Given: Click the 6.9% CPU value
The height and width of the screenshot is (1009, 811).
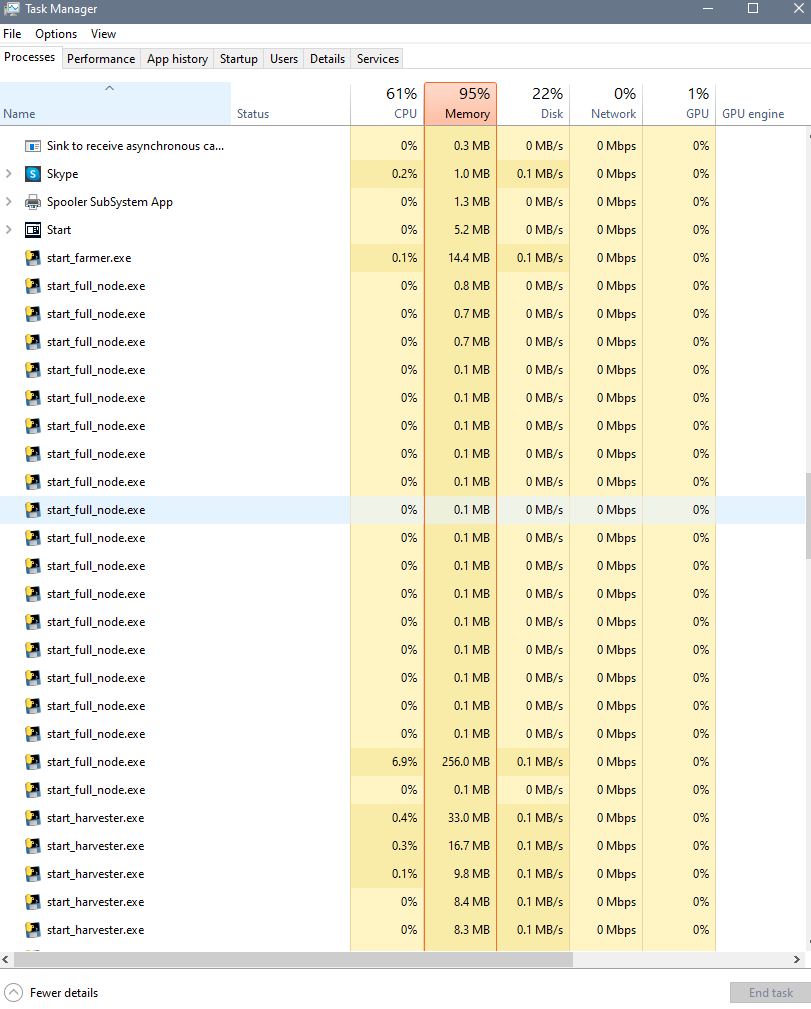Looking at the screenshot, I should coord(404,762).
